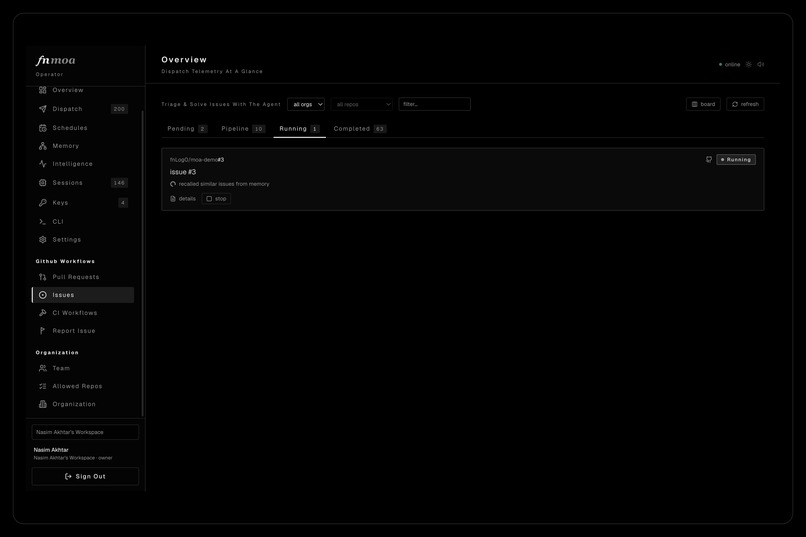Screen dimensions: 806x537
Task: Go to Schedules in the sidebar
Action: tap(82, 128)
